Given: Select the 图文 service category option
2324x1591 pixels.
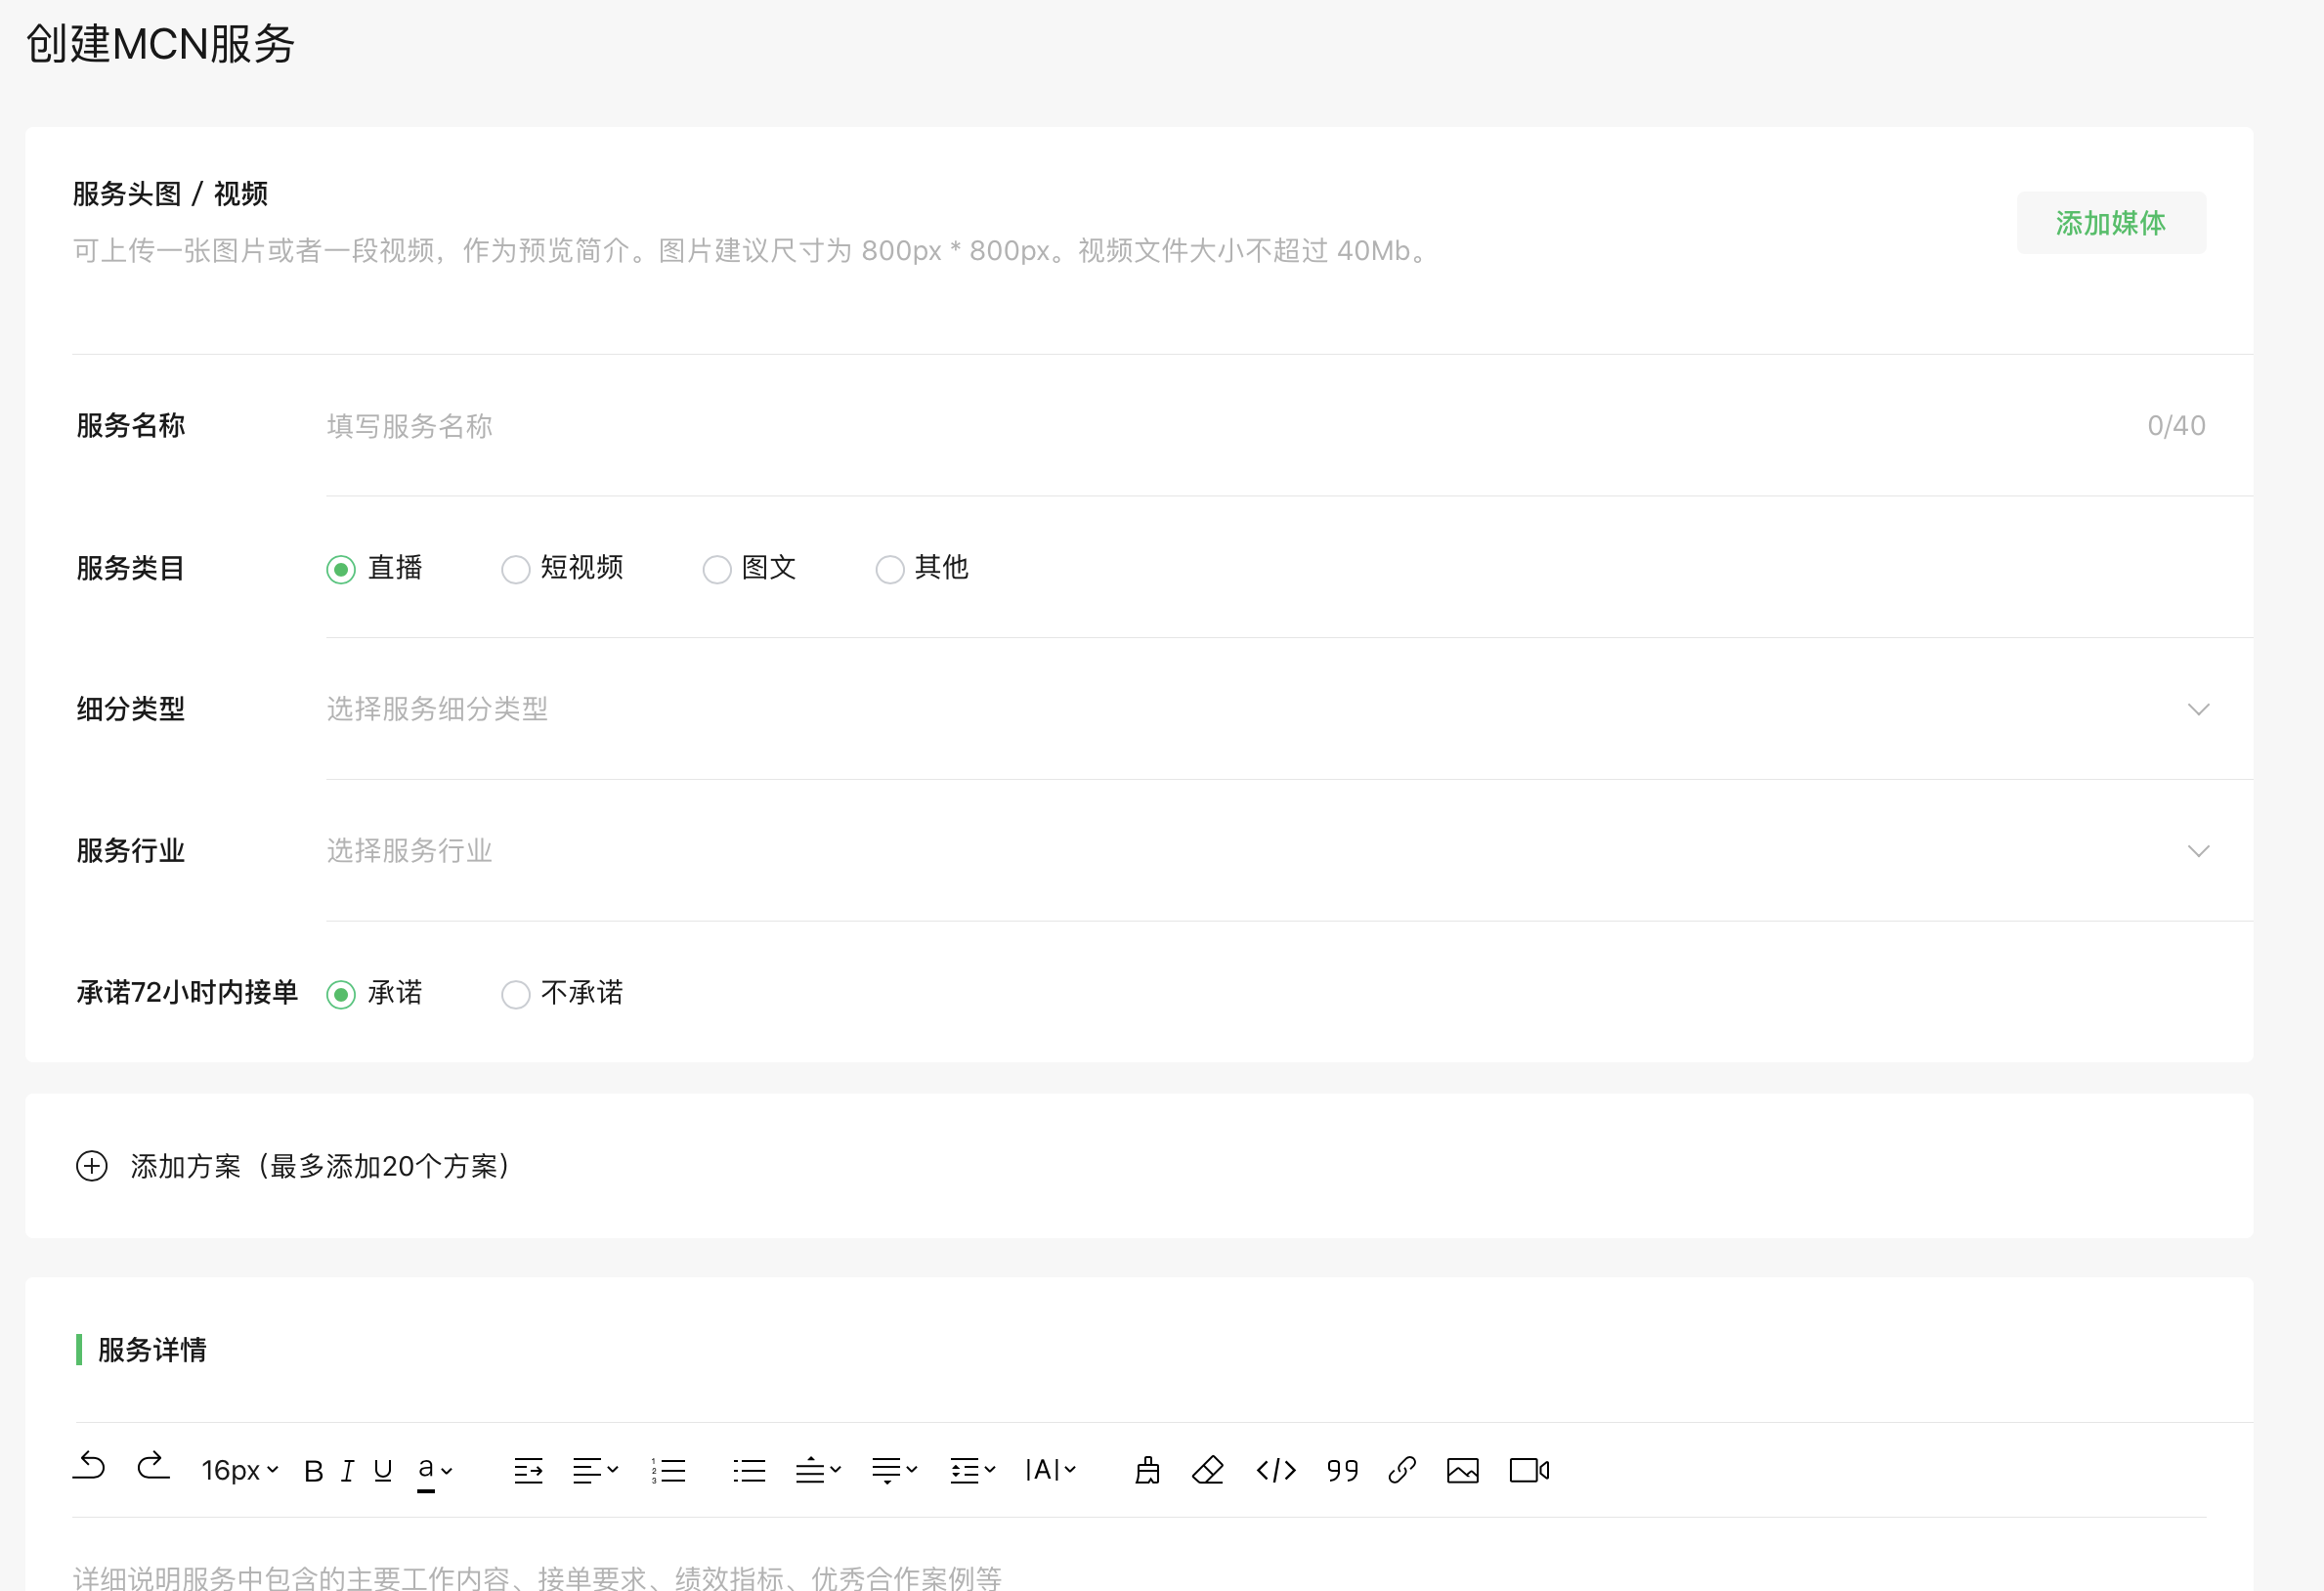Looking at the screenshot, I should click(717, 568).
